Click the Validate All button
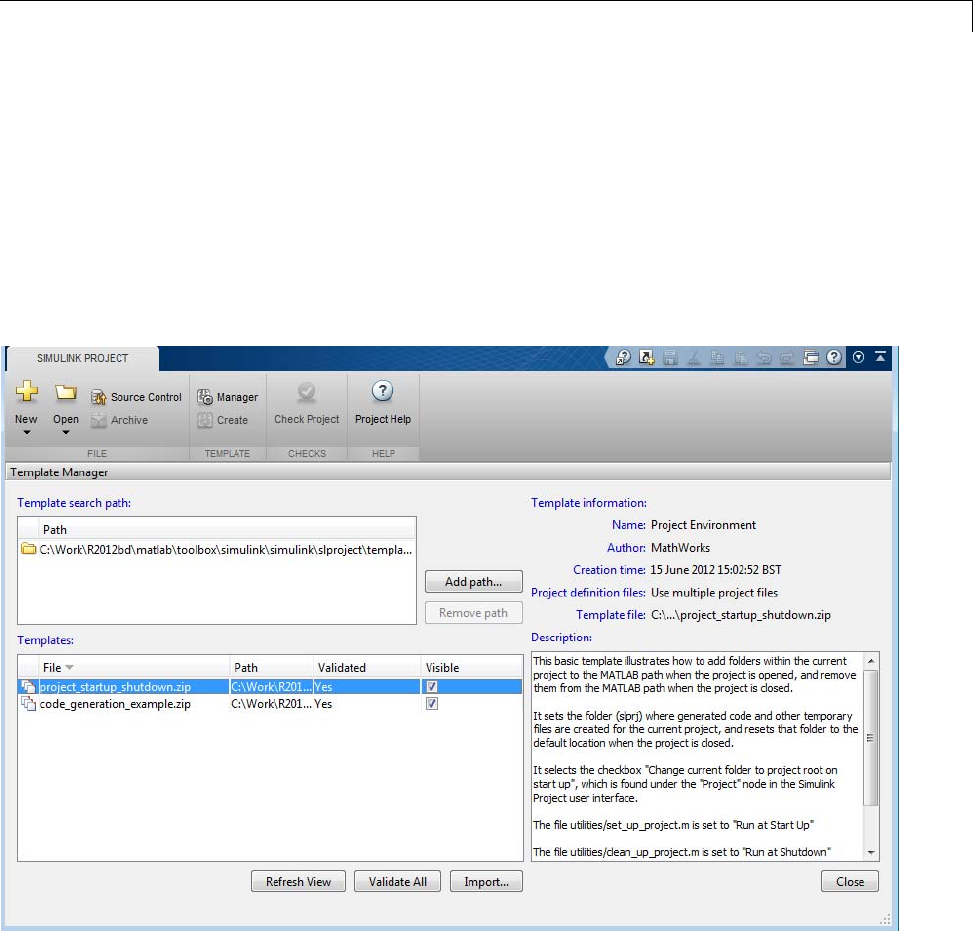 (x=398, y=881)
